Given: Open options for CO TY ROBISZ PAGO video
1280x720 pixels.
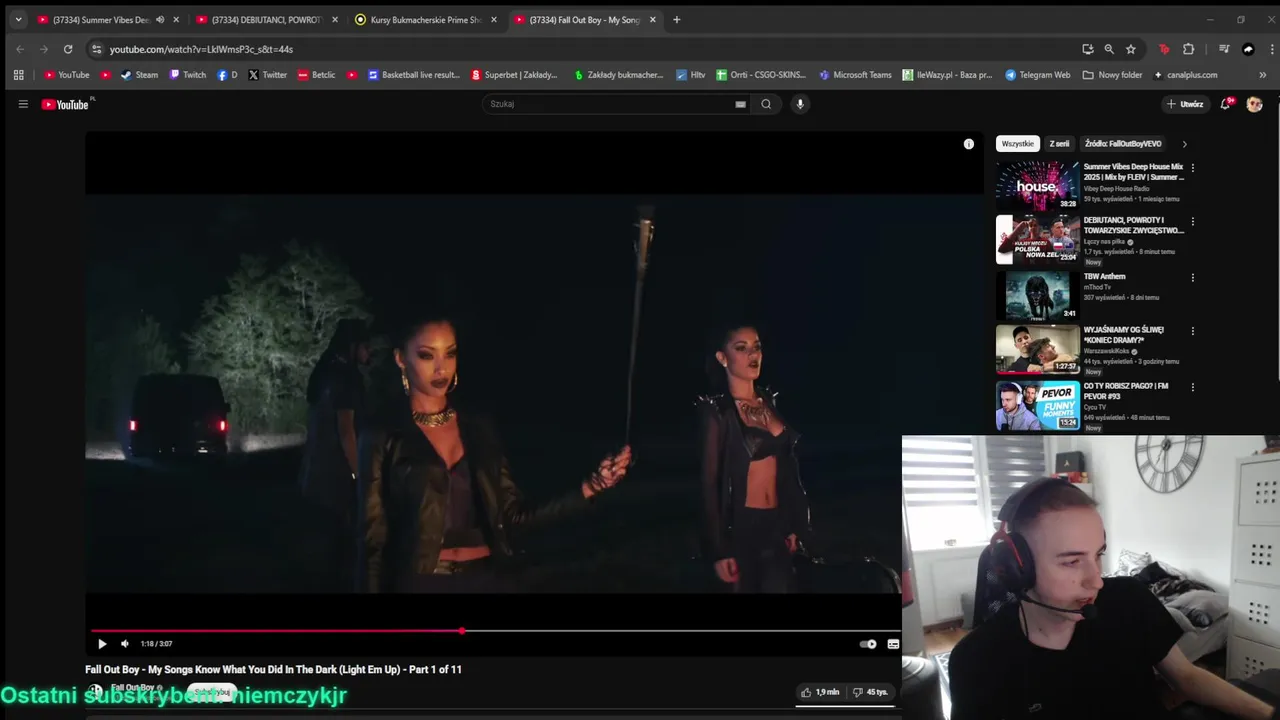Looking at the screenshot, I should point(1192,387).
